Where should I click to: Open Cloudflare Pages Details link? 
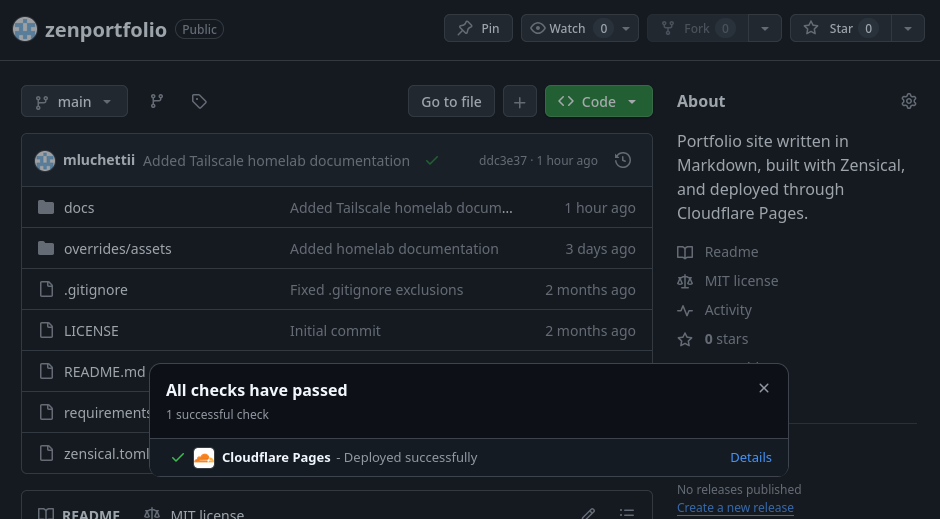pos(750,457)
